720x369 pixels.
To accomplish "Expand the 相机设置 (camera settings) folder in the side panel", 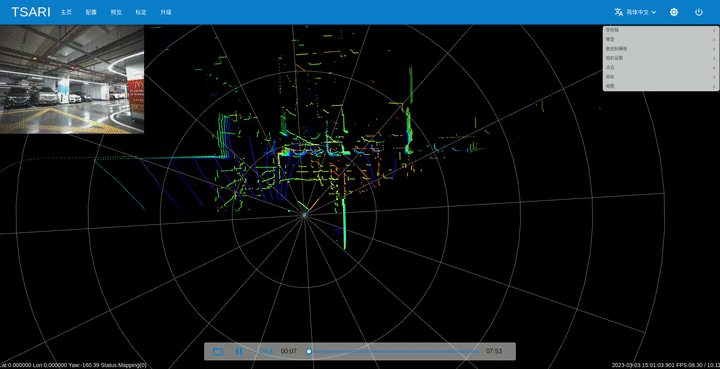I will [x=661, y=58].
